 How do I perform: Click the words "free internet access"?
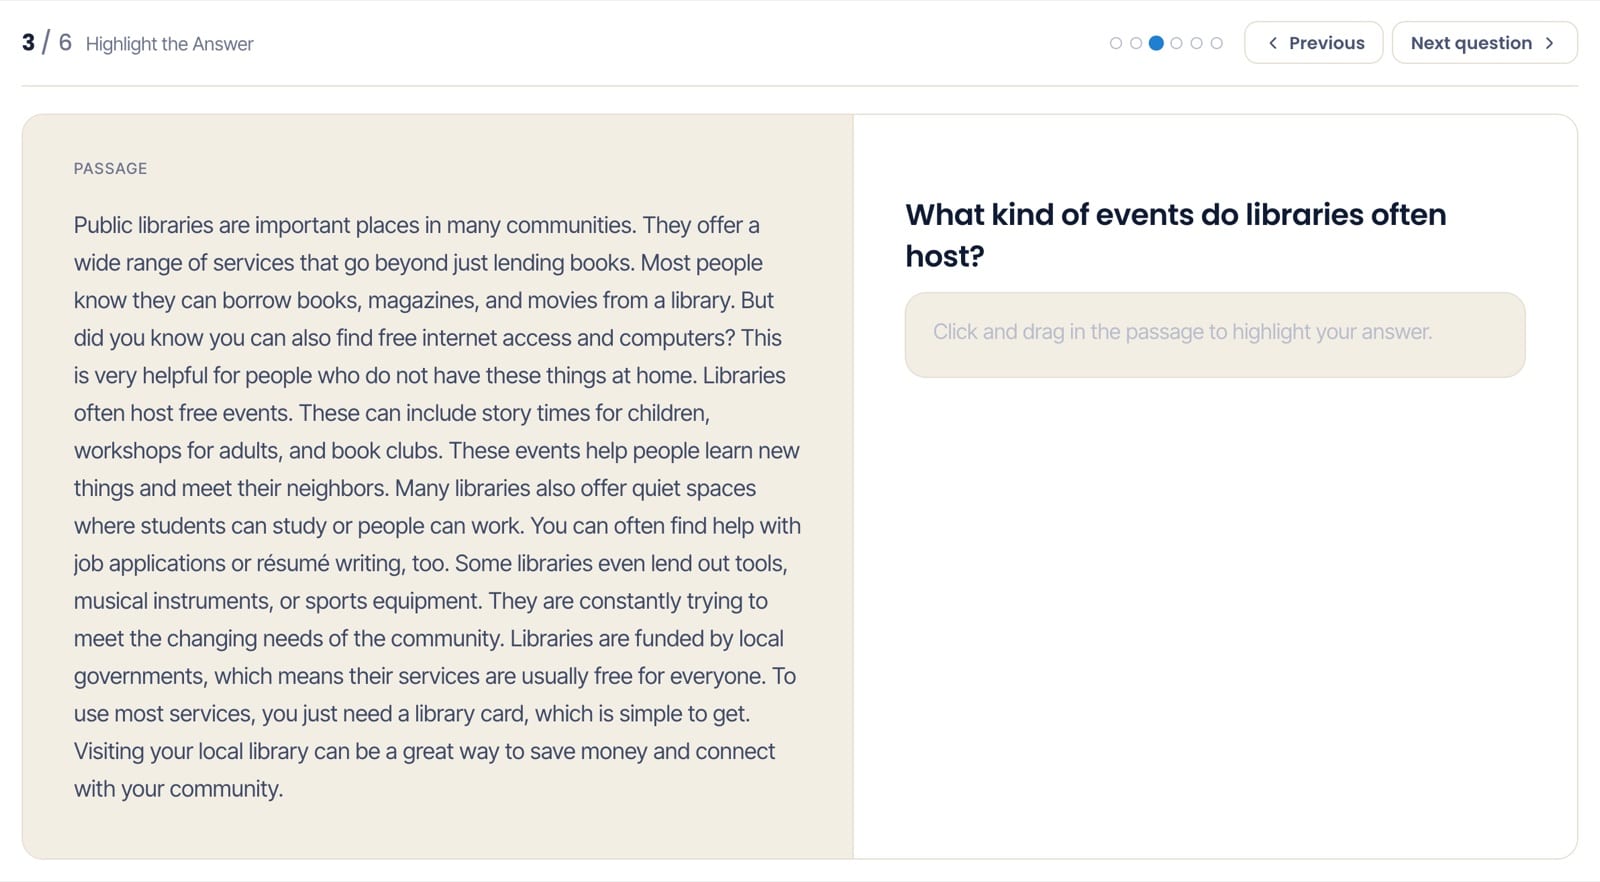473,338
